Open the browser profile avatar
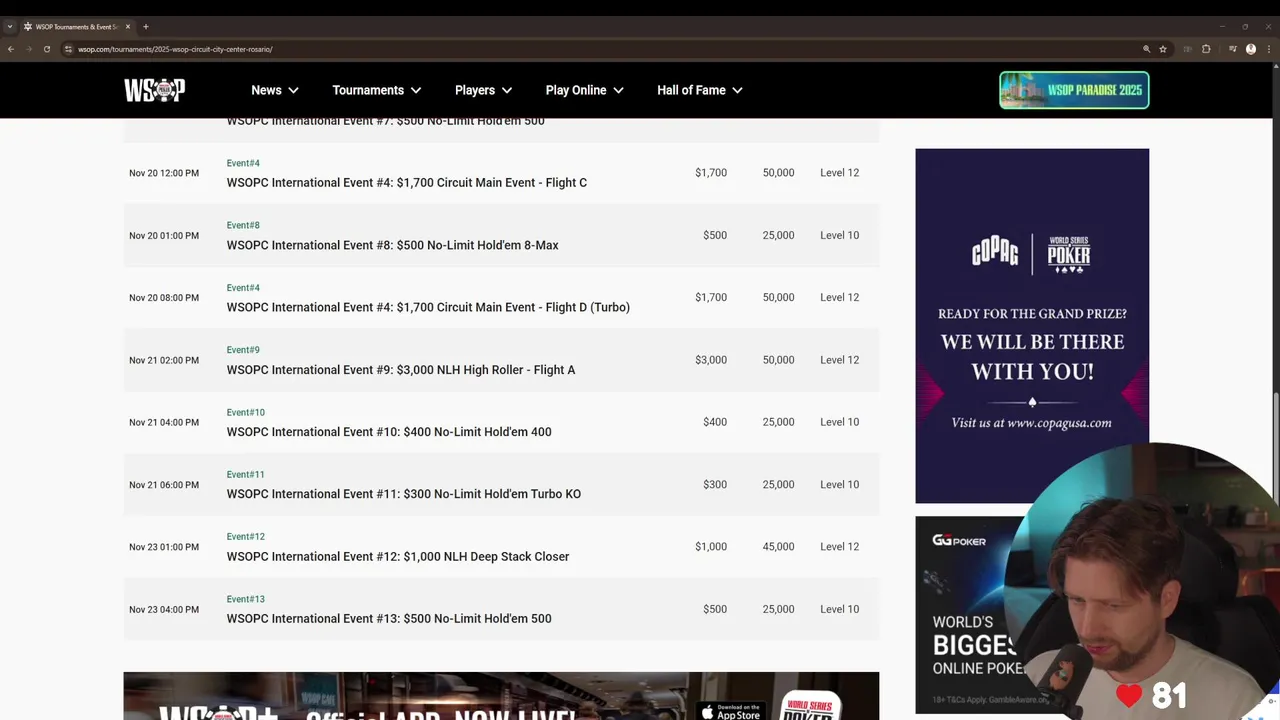 [1251, 49]
